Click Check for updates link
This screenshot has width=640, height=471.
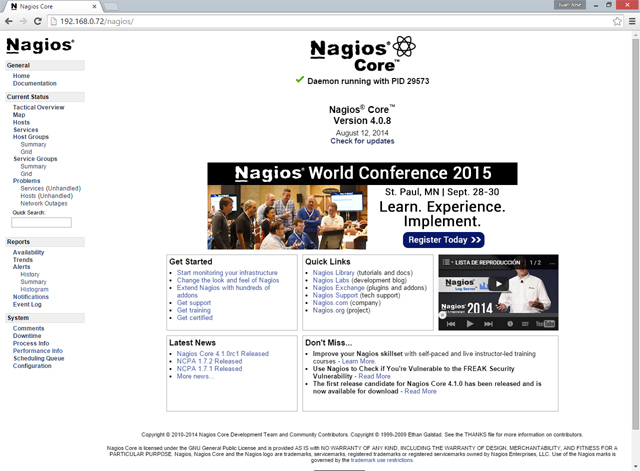(x=362, y=141)
